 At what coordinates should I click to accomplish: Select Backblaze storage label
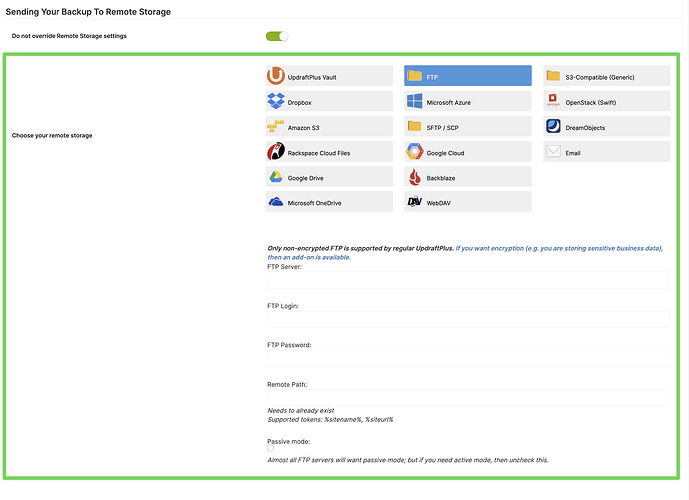point(441,178)
